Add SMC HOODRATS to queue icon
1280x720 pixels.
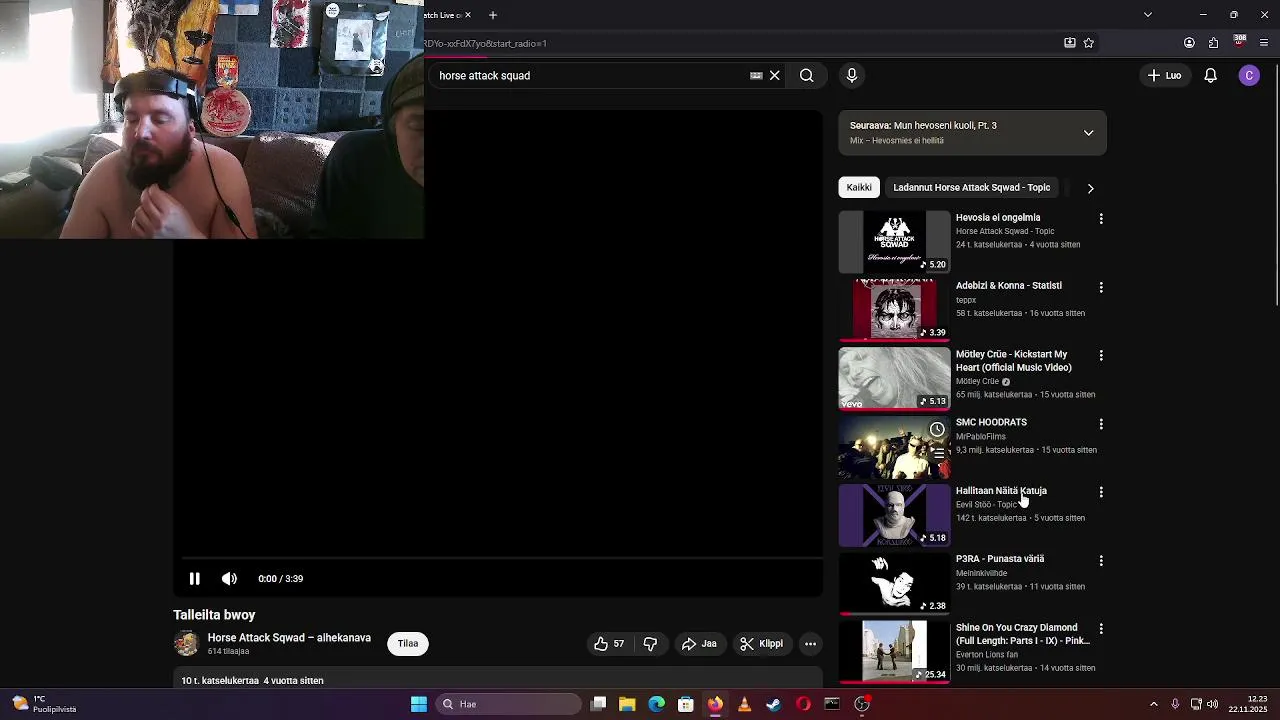937,453
